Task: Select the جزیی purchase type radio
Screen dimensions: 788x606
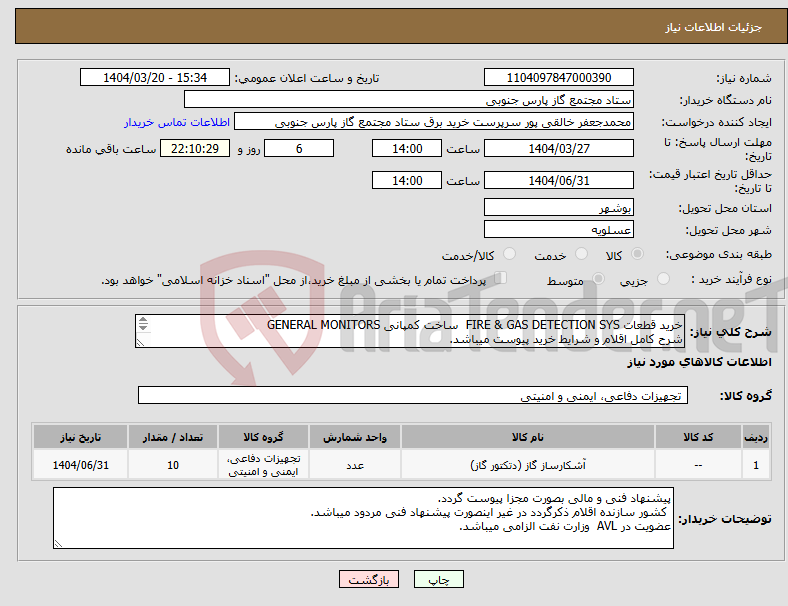Action: click(663, 279)
